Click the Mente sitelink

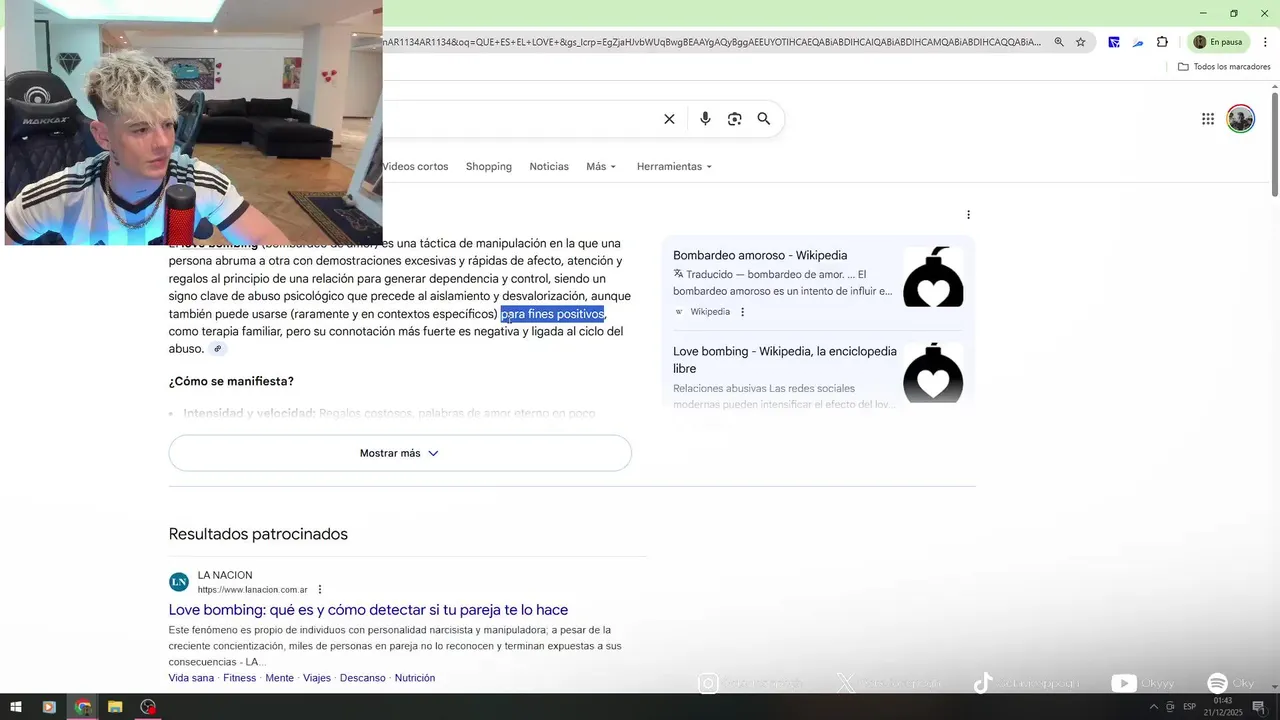(x=280, y=678)
